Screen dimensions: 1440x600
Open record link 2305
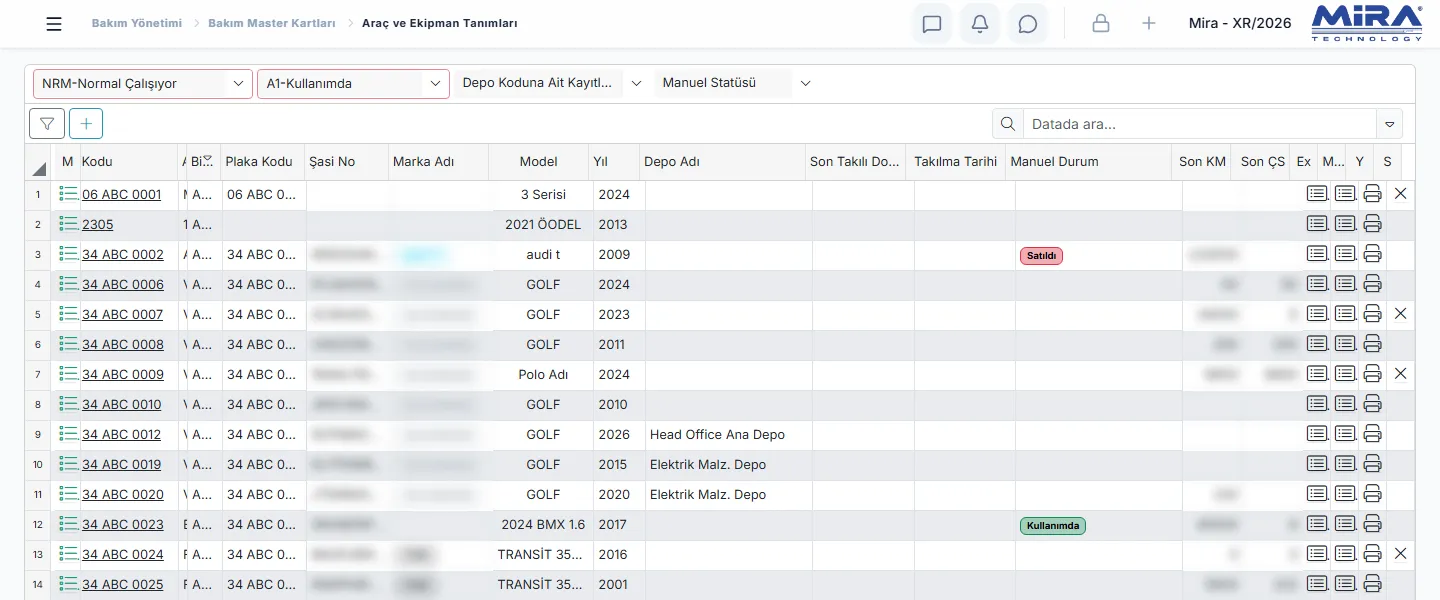[97, 225]
